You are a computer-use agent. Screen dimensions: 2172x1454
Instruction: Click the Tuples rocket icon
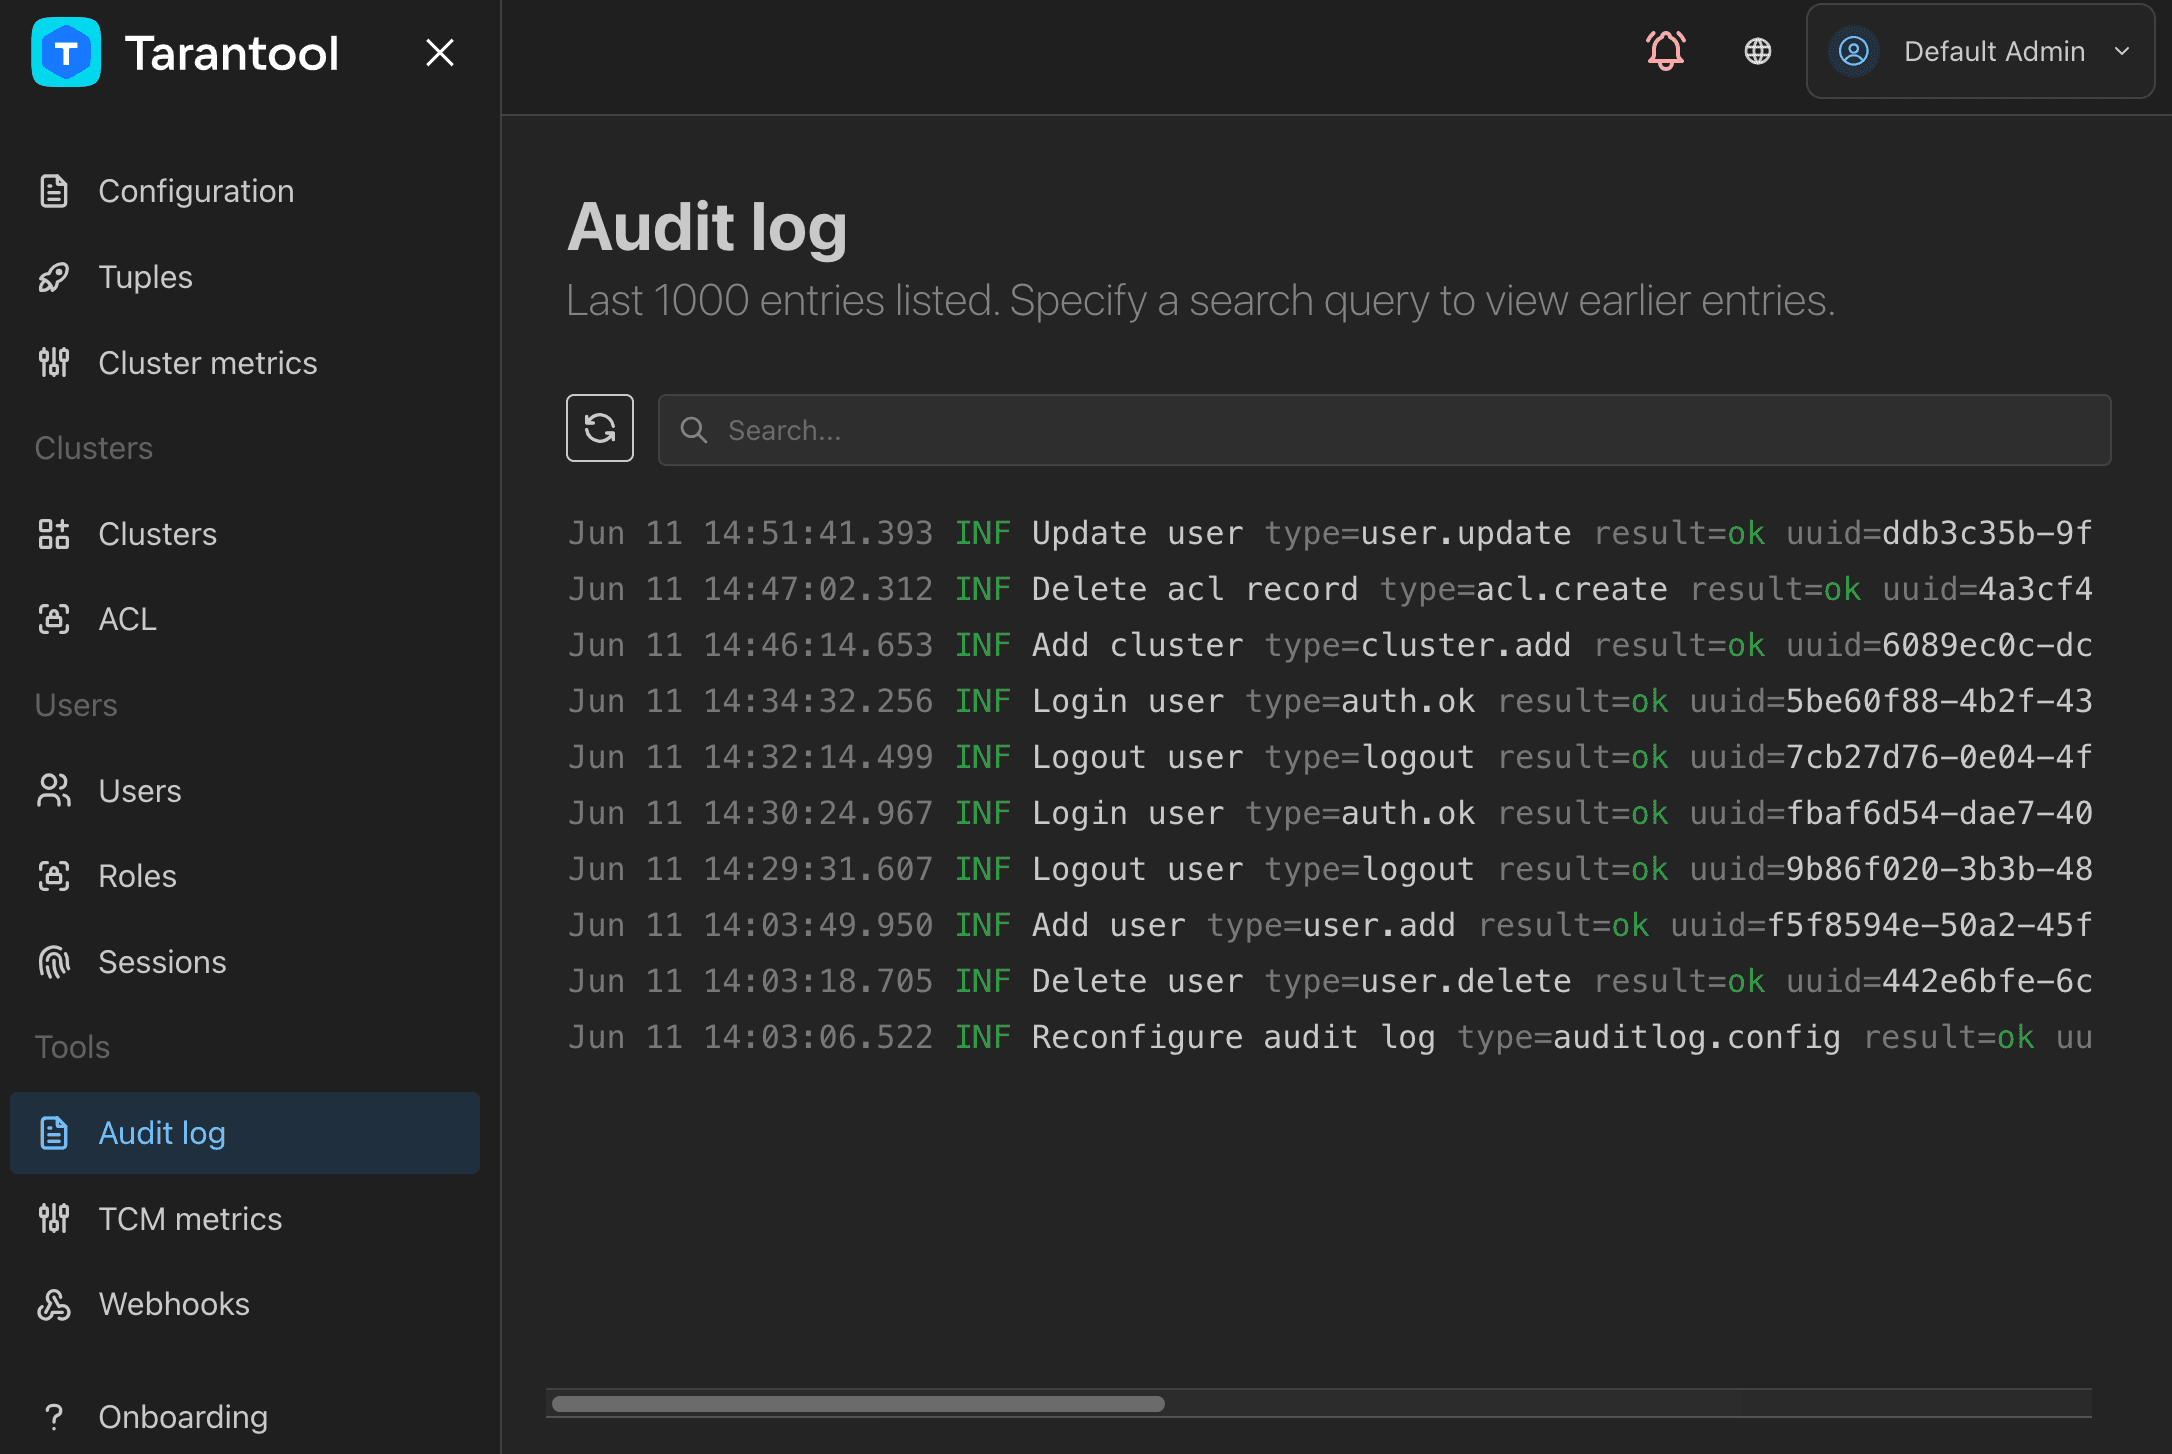[x=54, y=277]
